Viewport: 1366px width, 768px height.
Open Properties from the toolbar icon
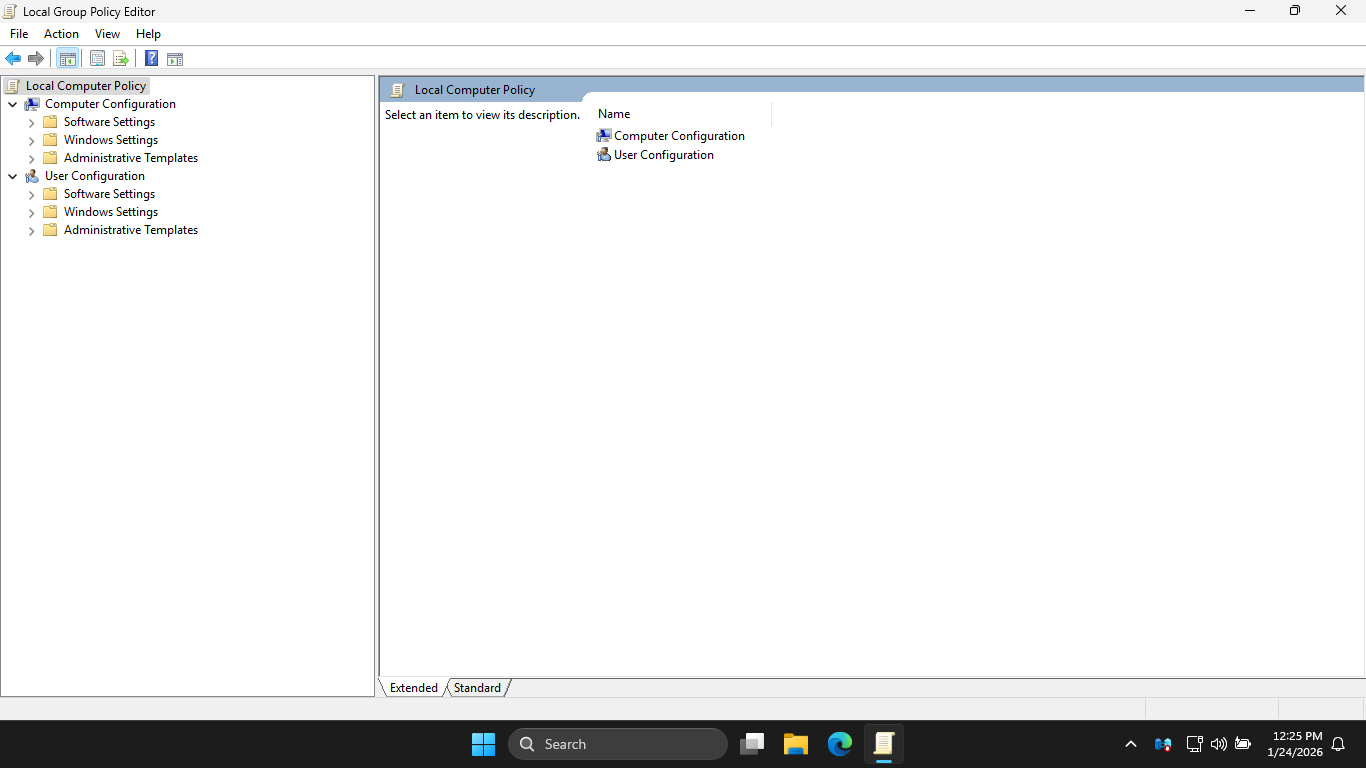(x=97, y=59)
